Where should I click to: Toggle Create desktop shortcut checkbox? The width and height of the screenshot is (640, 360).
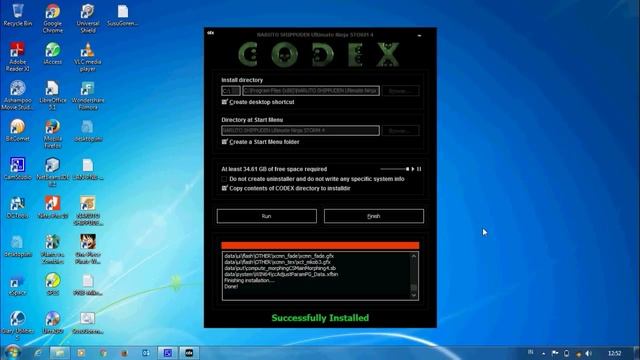tap(224, 102)
